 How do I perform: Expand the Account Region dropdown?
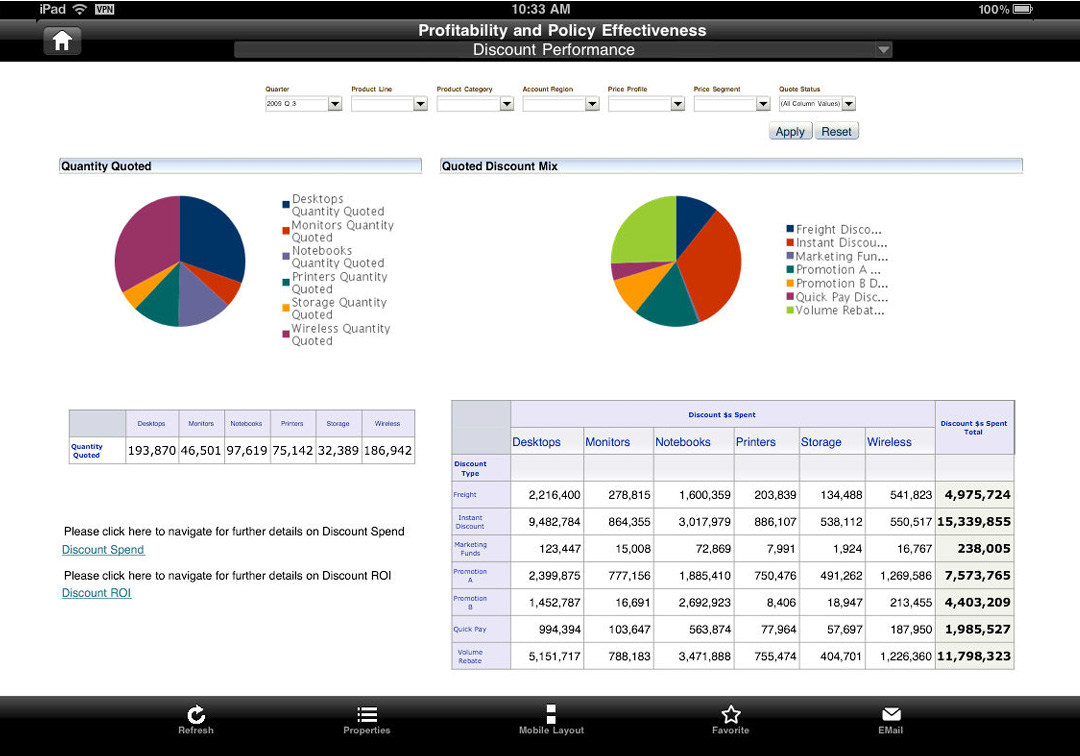point(592,104)
